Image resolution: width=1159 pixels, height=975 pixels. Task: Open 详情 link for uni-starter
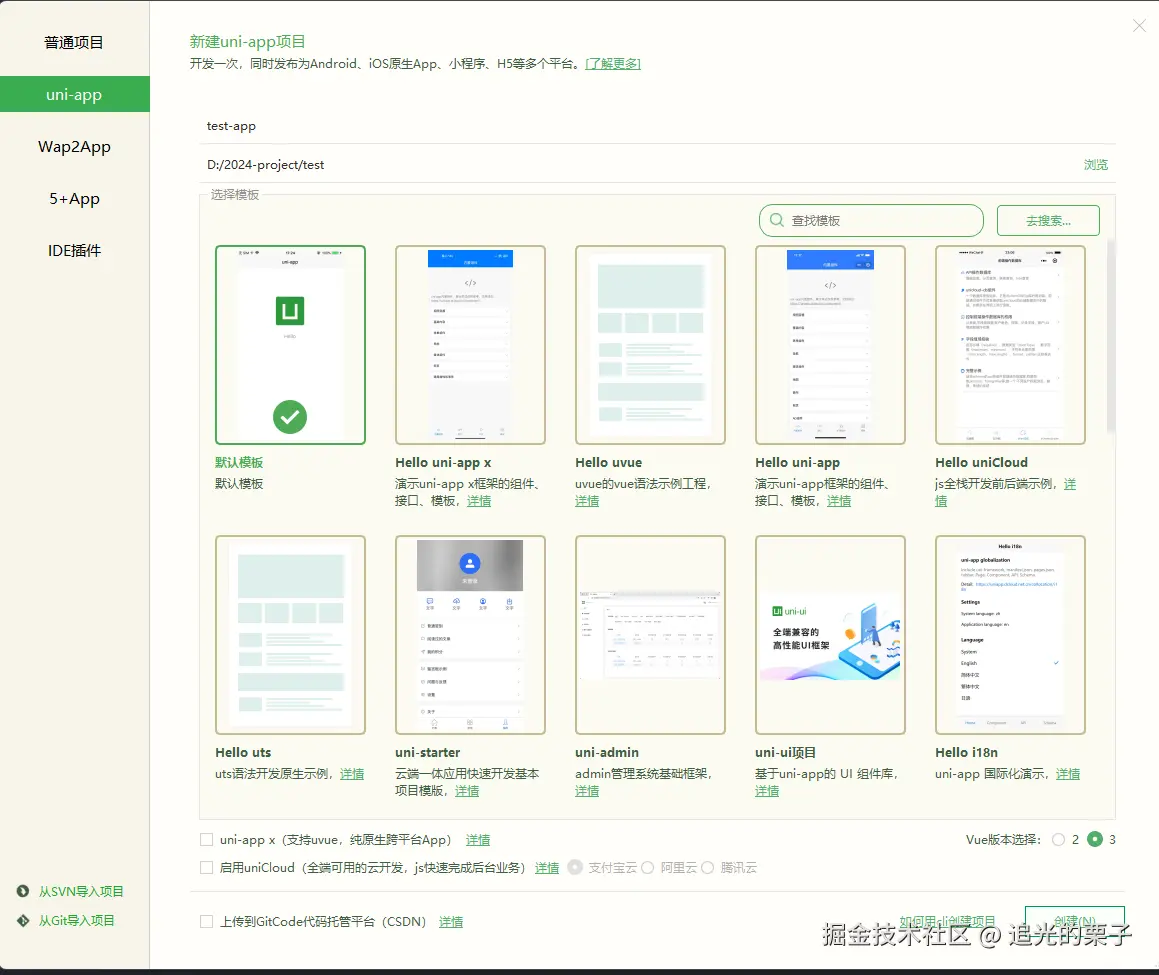pyautogui.click(x=467, y=791)
